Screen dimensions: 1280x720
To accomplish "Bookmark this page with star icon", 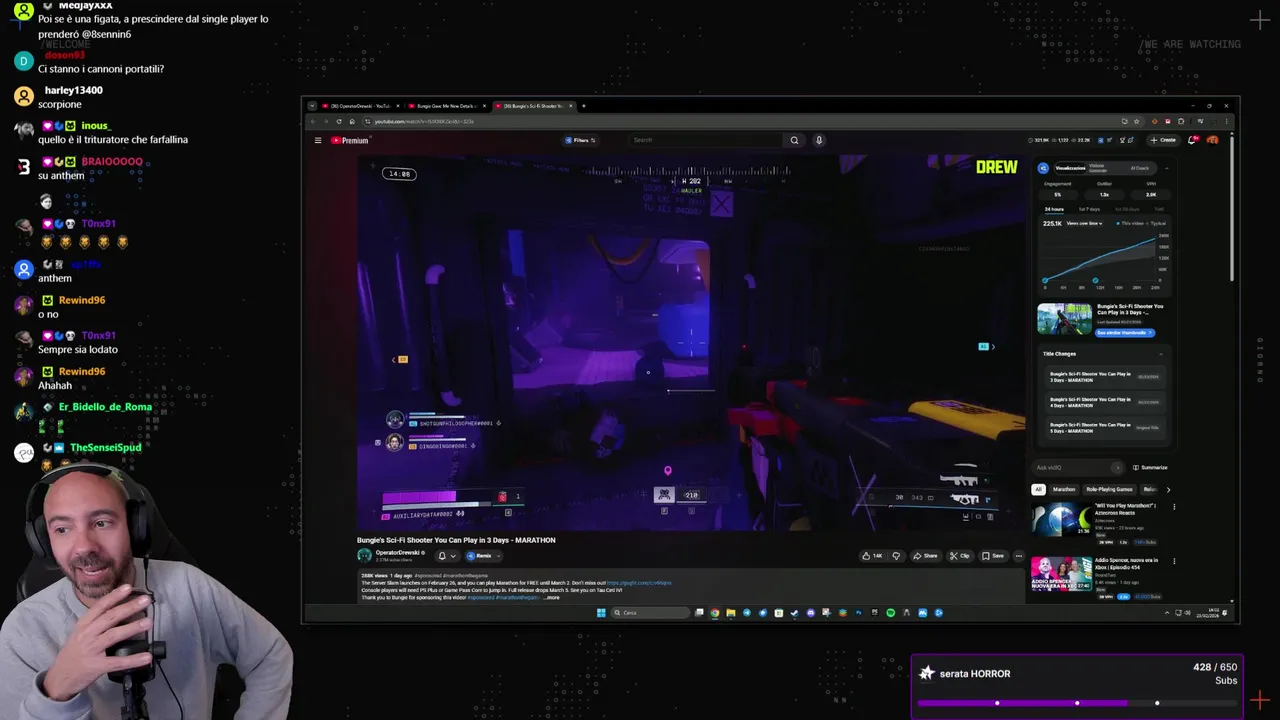I will pos(1137,122).
